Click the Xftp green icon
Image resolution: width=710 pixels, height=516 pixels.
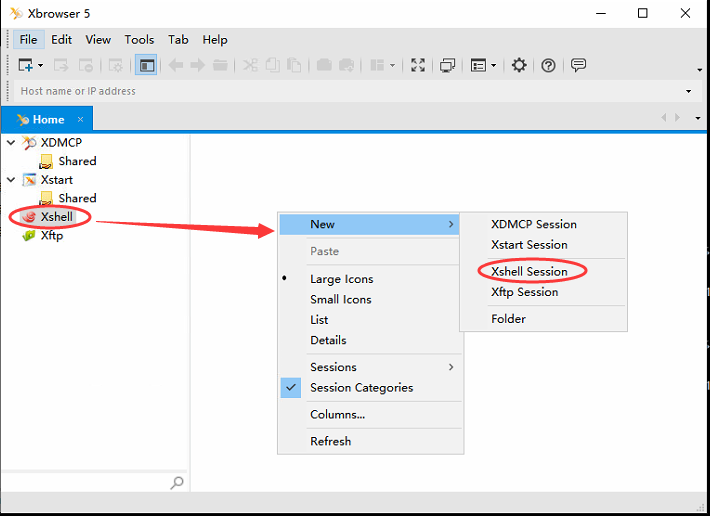[x=29, y=235]
